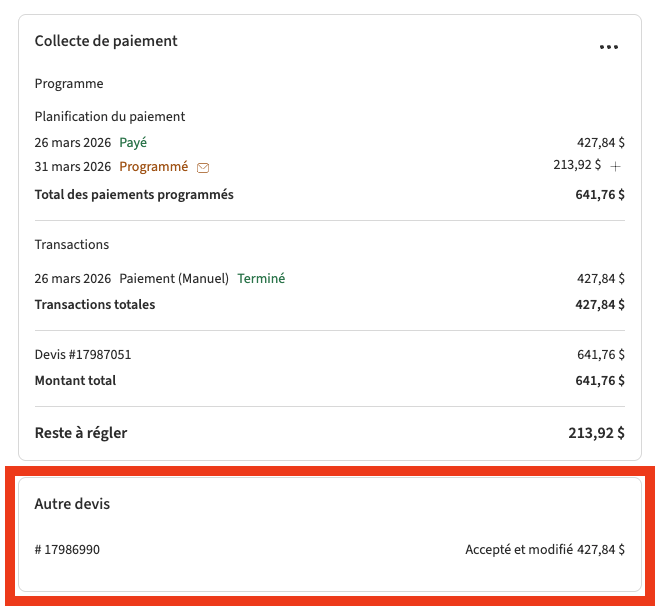
Task: Open the three-dot menu in Collecte de paiement
Action: click(608, 47)
